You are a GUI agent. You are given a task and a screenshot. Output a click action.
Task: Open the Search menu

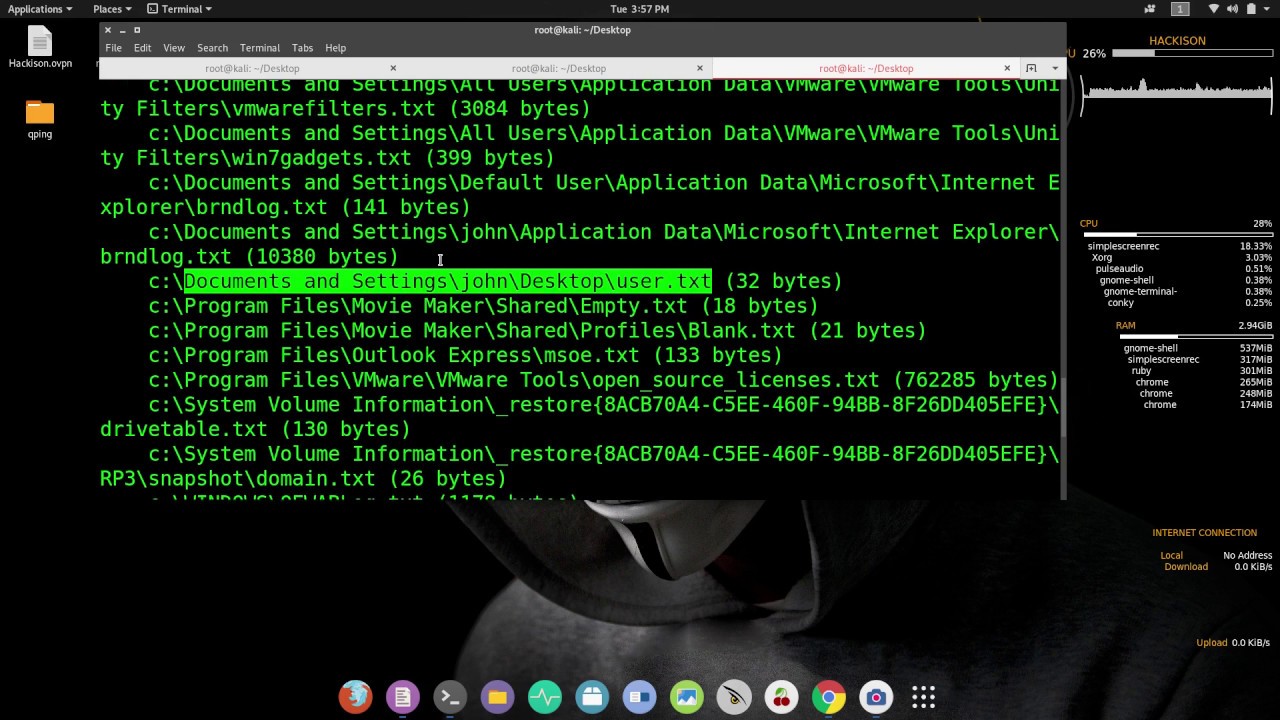pyautogui.click(x=212, y=48)
